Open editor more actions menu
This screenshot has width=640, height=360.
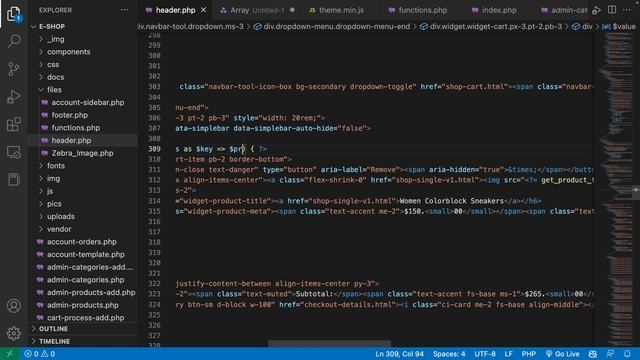pos(627,10)
